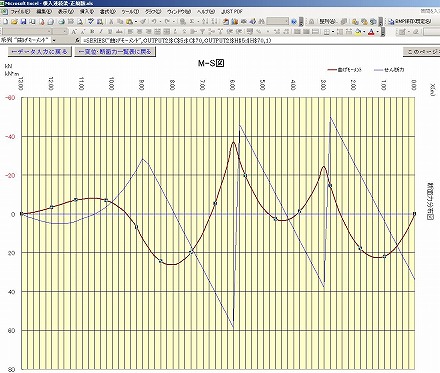440x373 pixels.
Task: Click the blue Help question mark icon
Action: 294,22
